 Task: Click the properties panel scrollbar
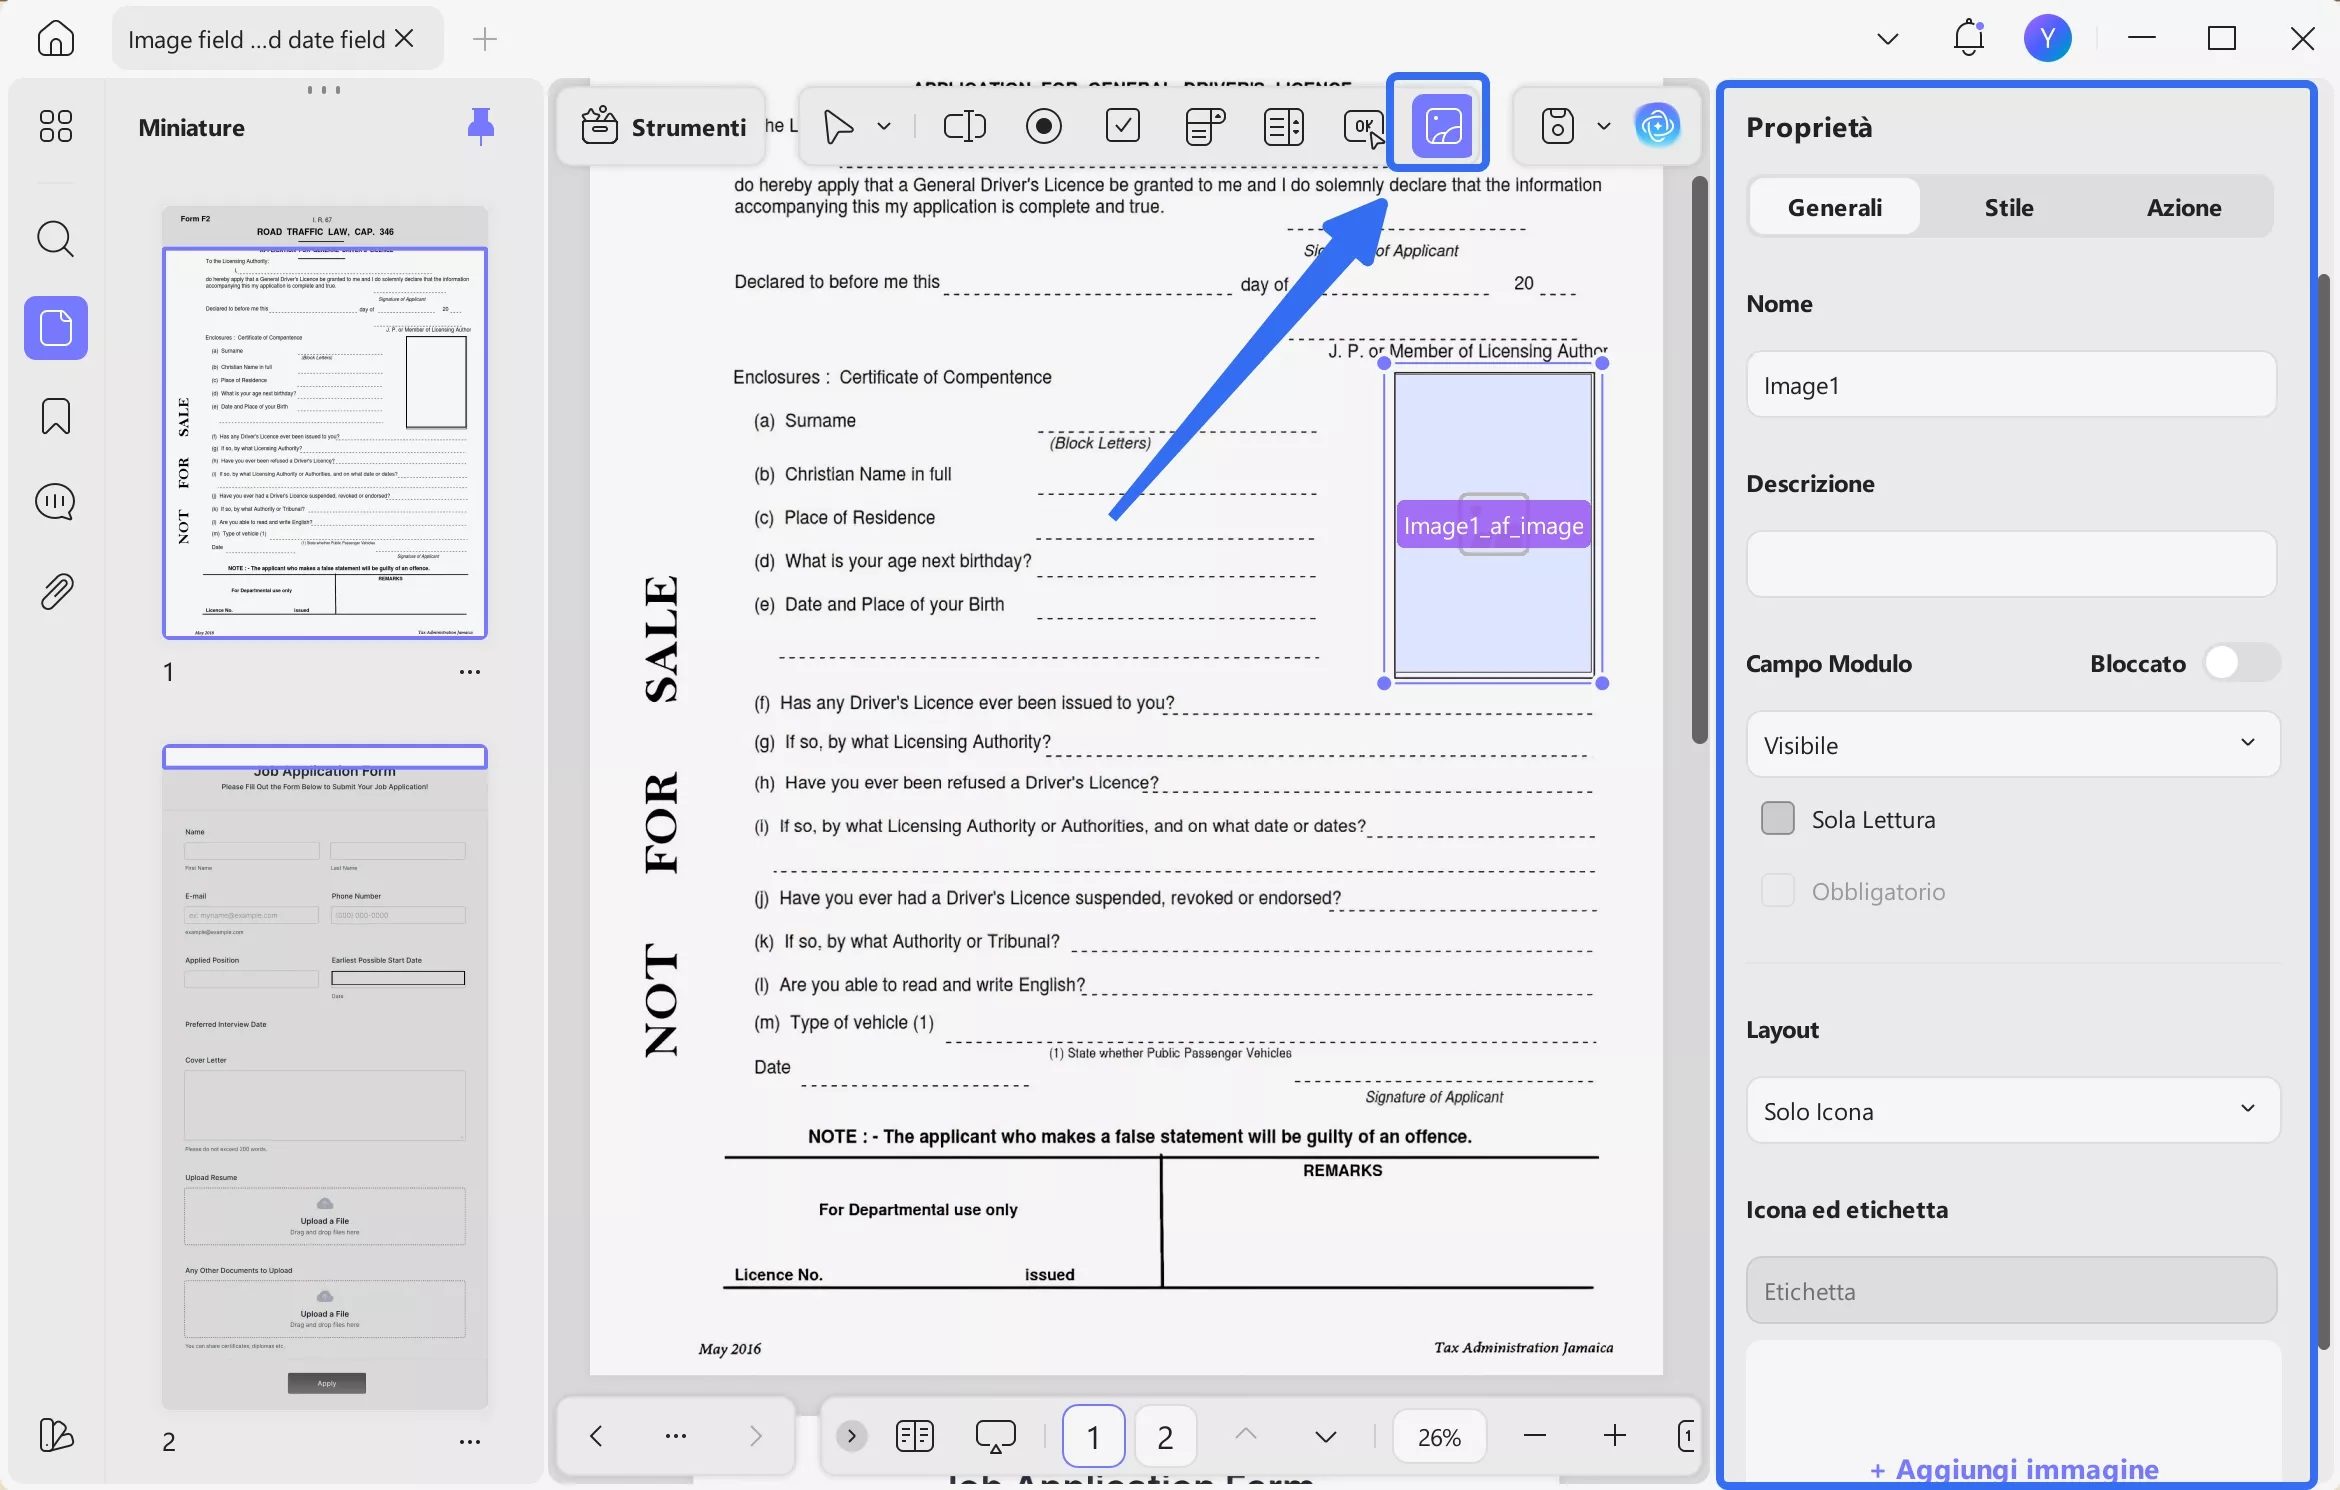(x=2324, y=810)
